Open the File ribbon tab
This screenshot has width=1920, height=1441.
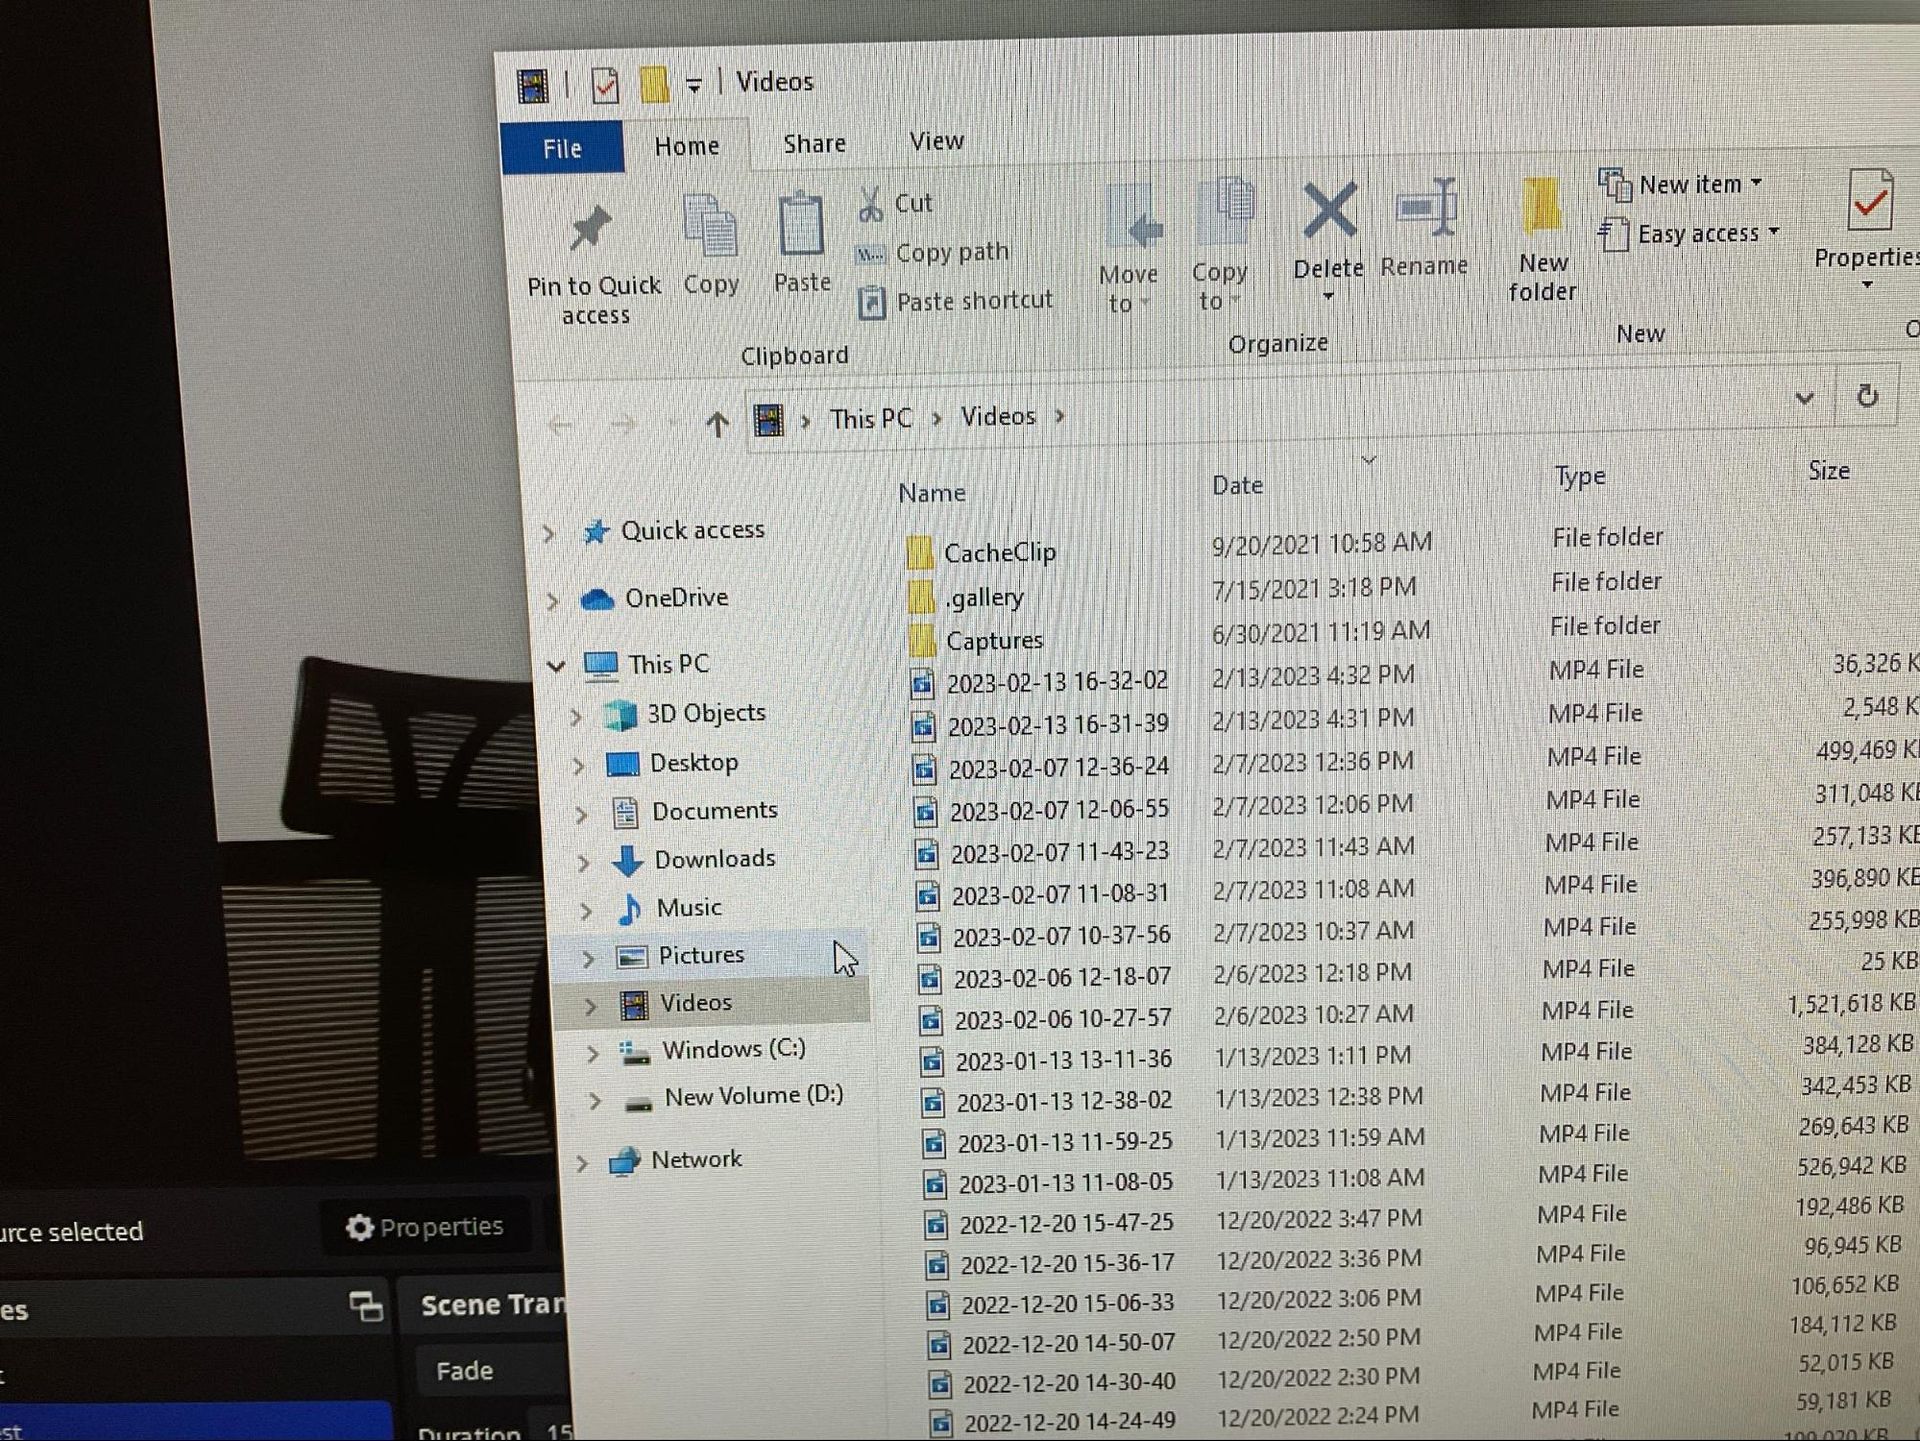pyautogui.click(x=562, y=149)
